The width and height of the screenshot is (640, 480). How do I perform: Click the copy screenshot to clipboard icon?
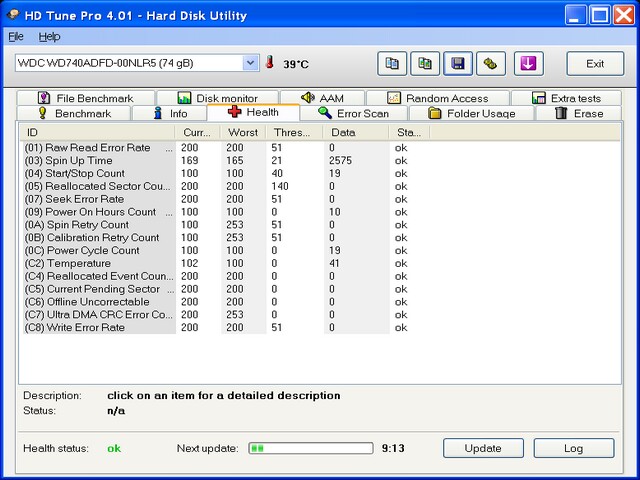click(x=425, y=64)
